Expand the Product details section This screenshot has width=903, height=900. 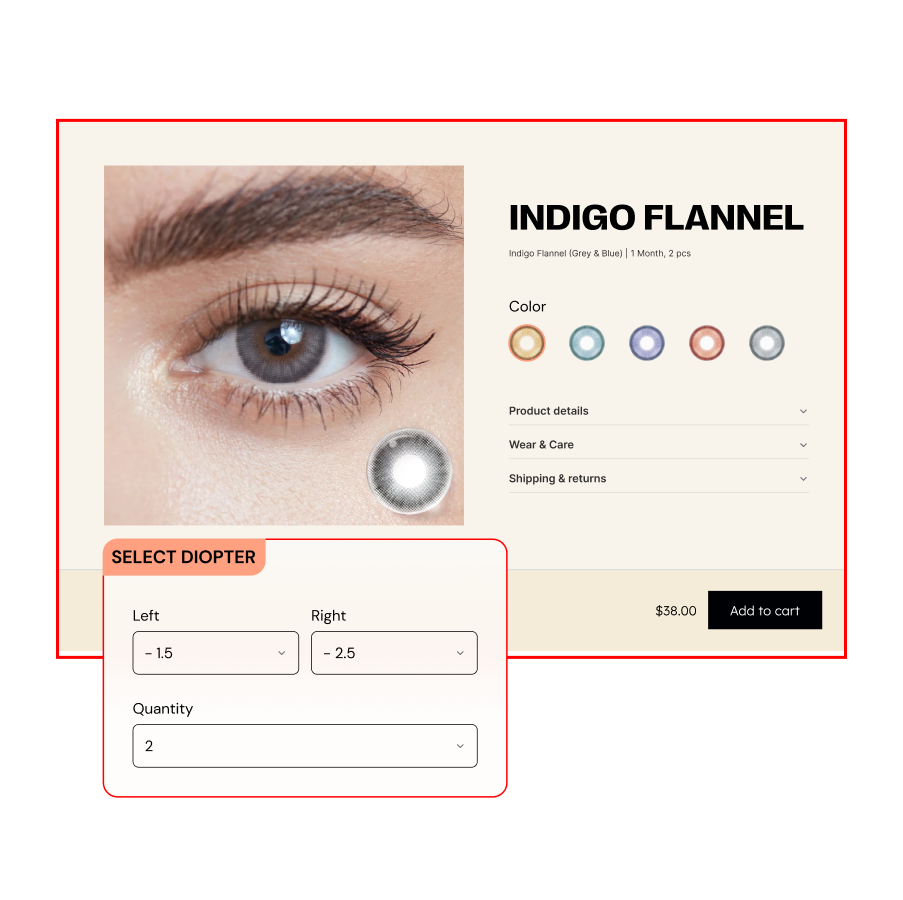[x=658, y=411]
